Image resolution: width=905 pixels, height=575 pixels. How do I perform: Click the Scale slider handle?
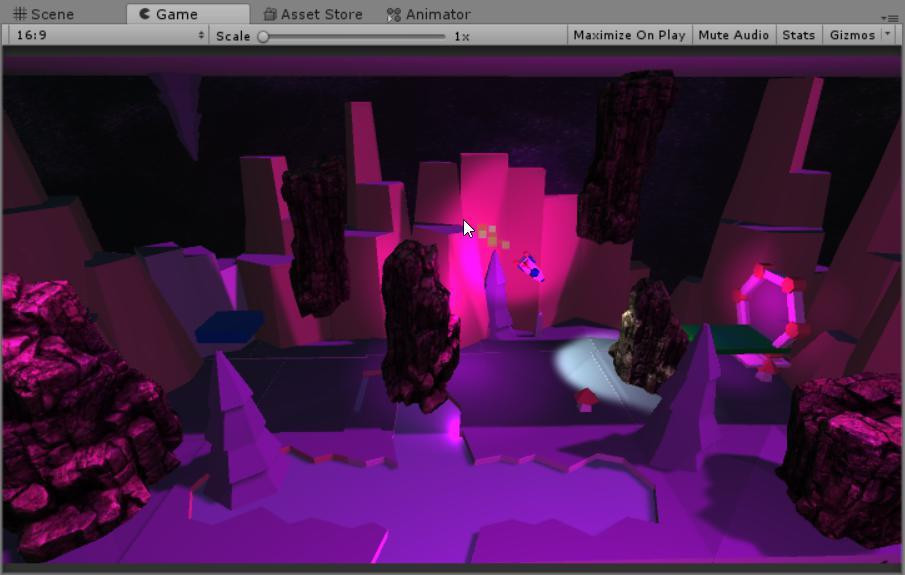[263, 36]
